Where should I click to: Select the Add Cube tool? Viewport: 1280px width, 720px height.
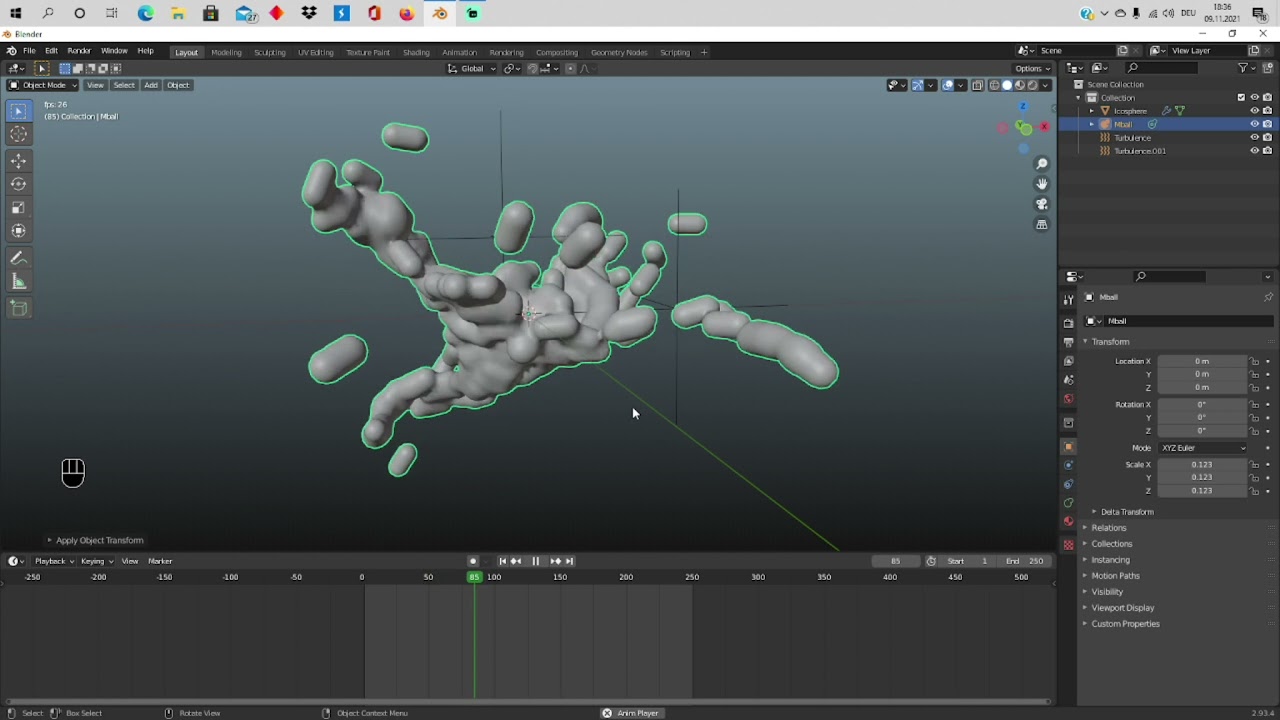18,308
